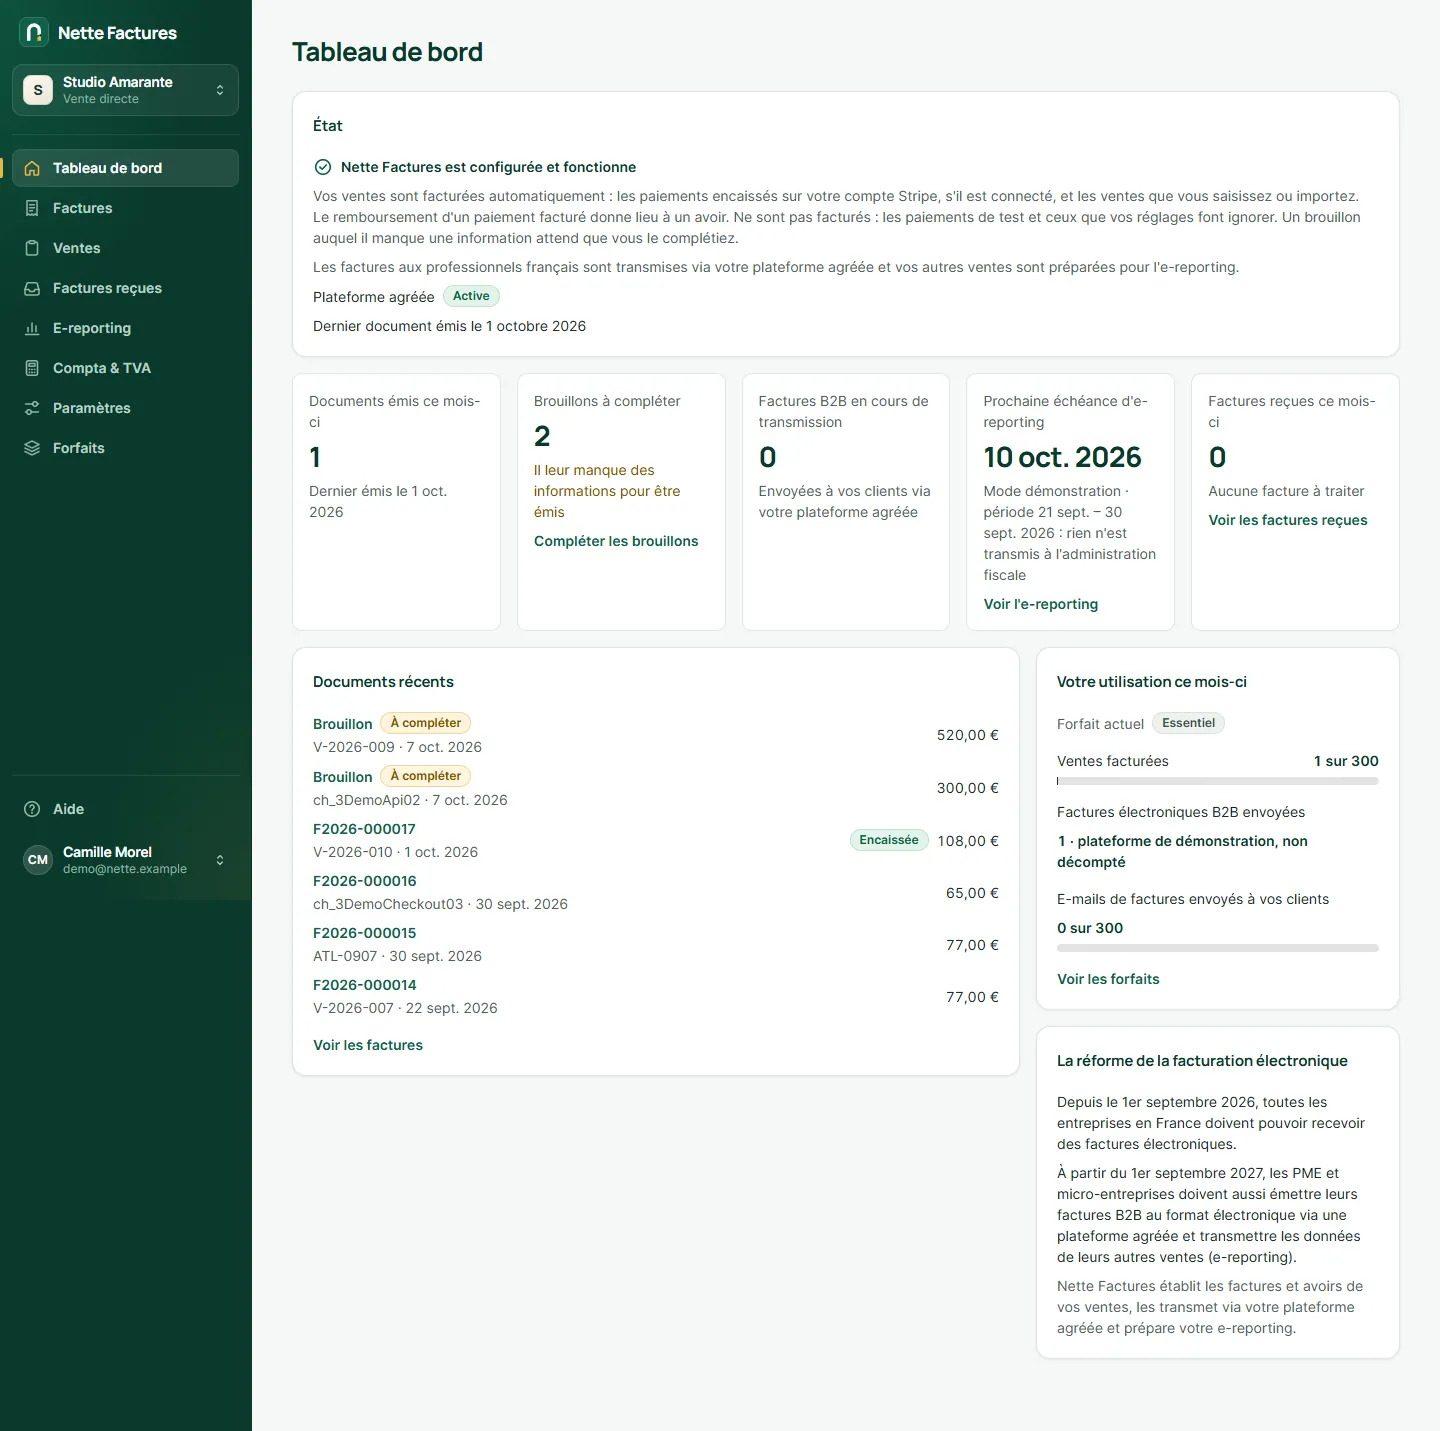Image resolution: width=1440 pixels, height=1431 pixels.
Task: Follow the Voir l'e-reporting link
Action: tap(1041, 604)
